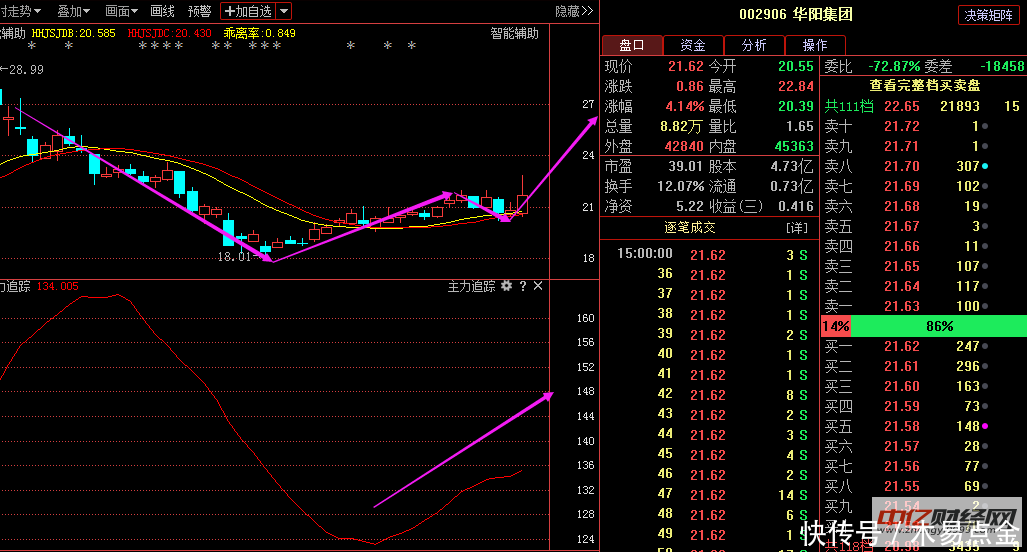Click the S marker on the 15:00:00 trade

coord(802,255)
